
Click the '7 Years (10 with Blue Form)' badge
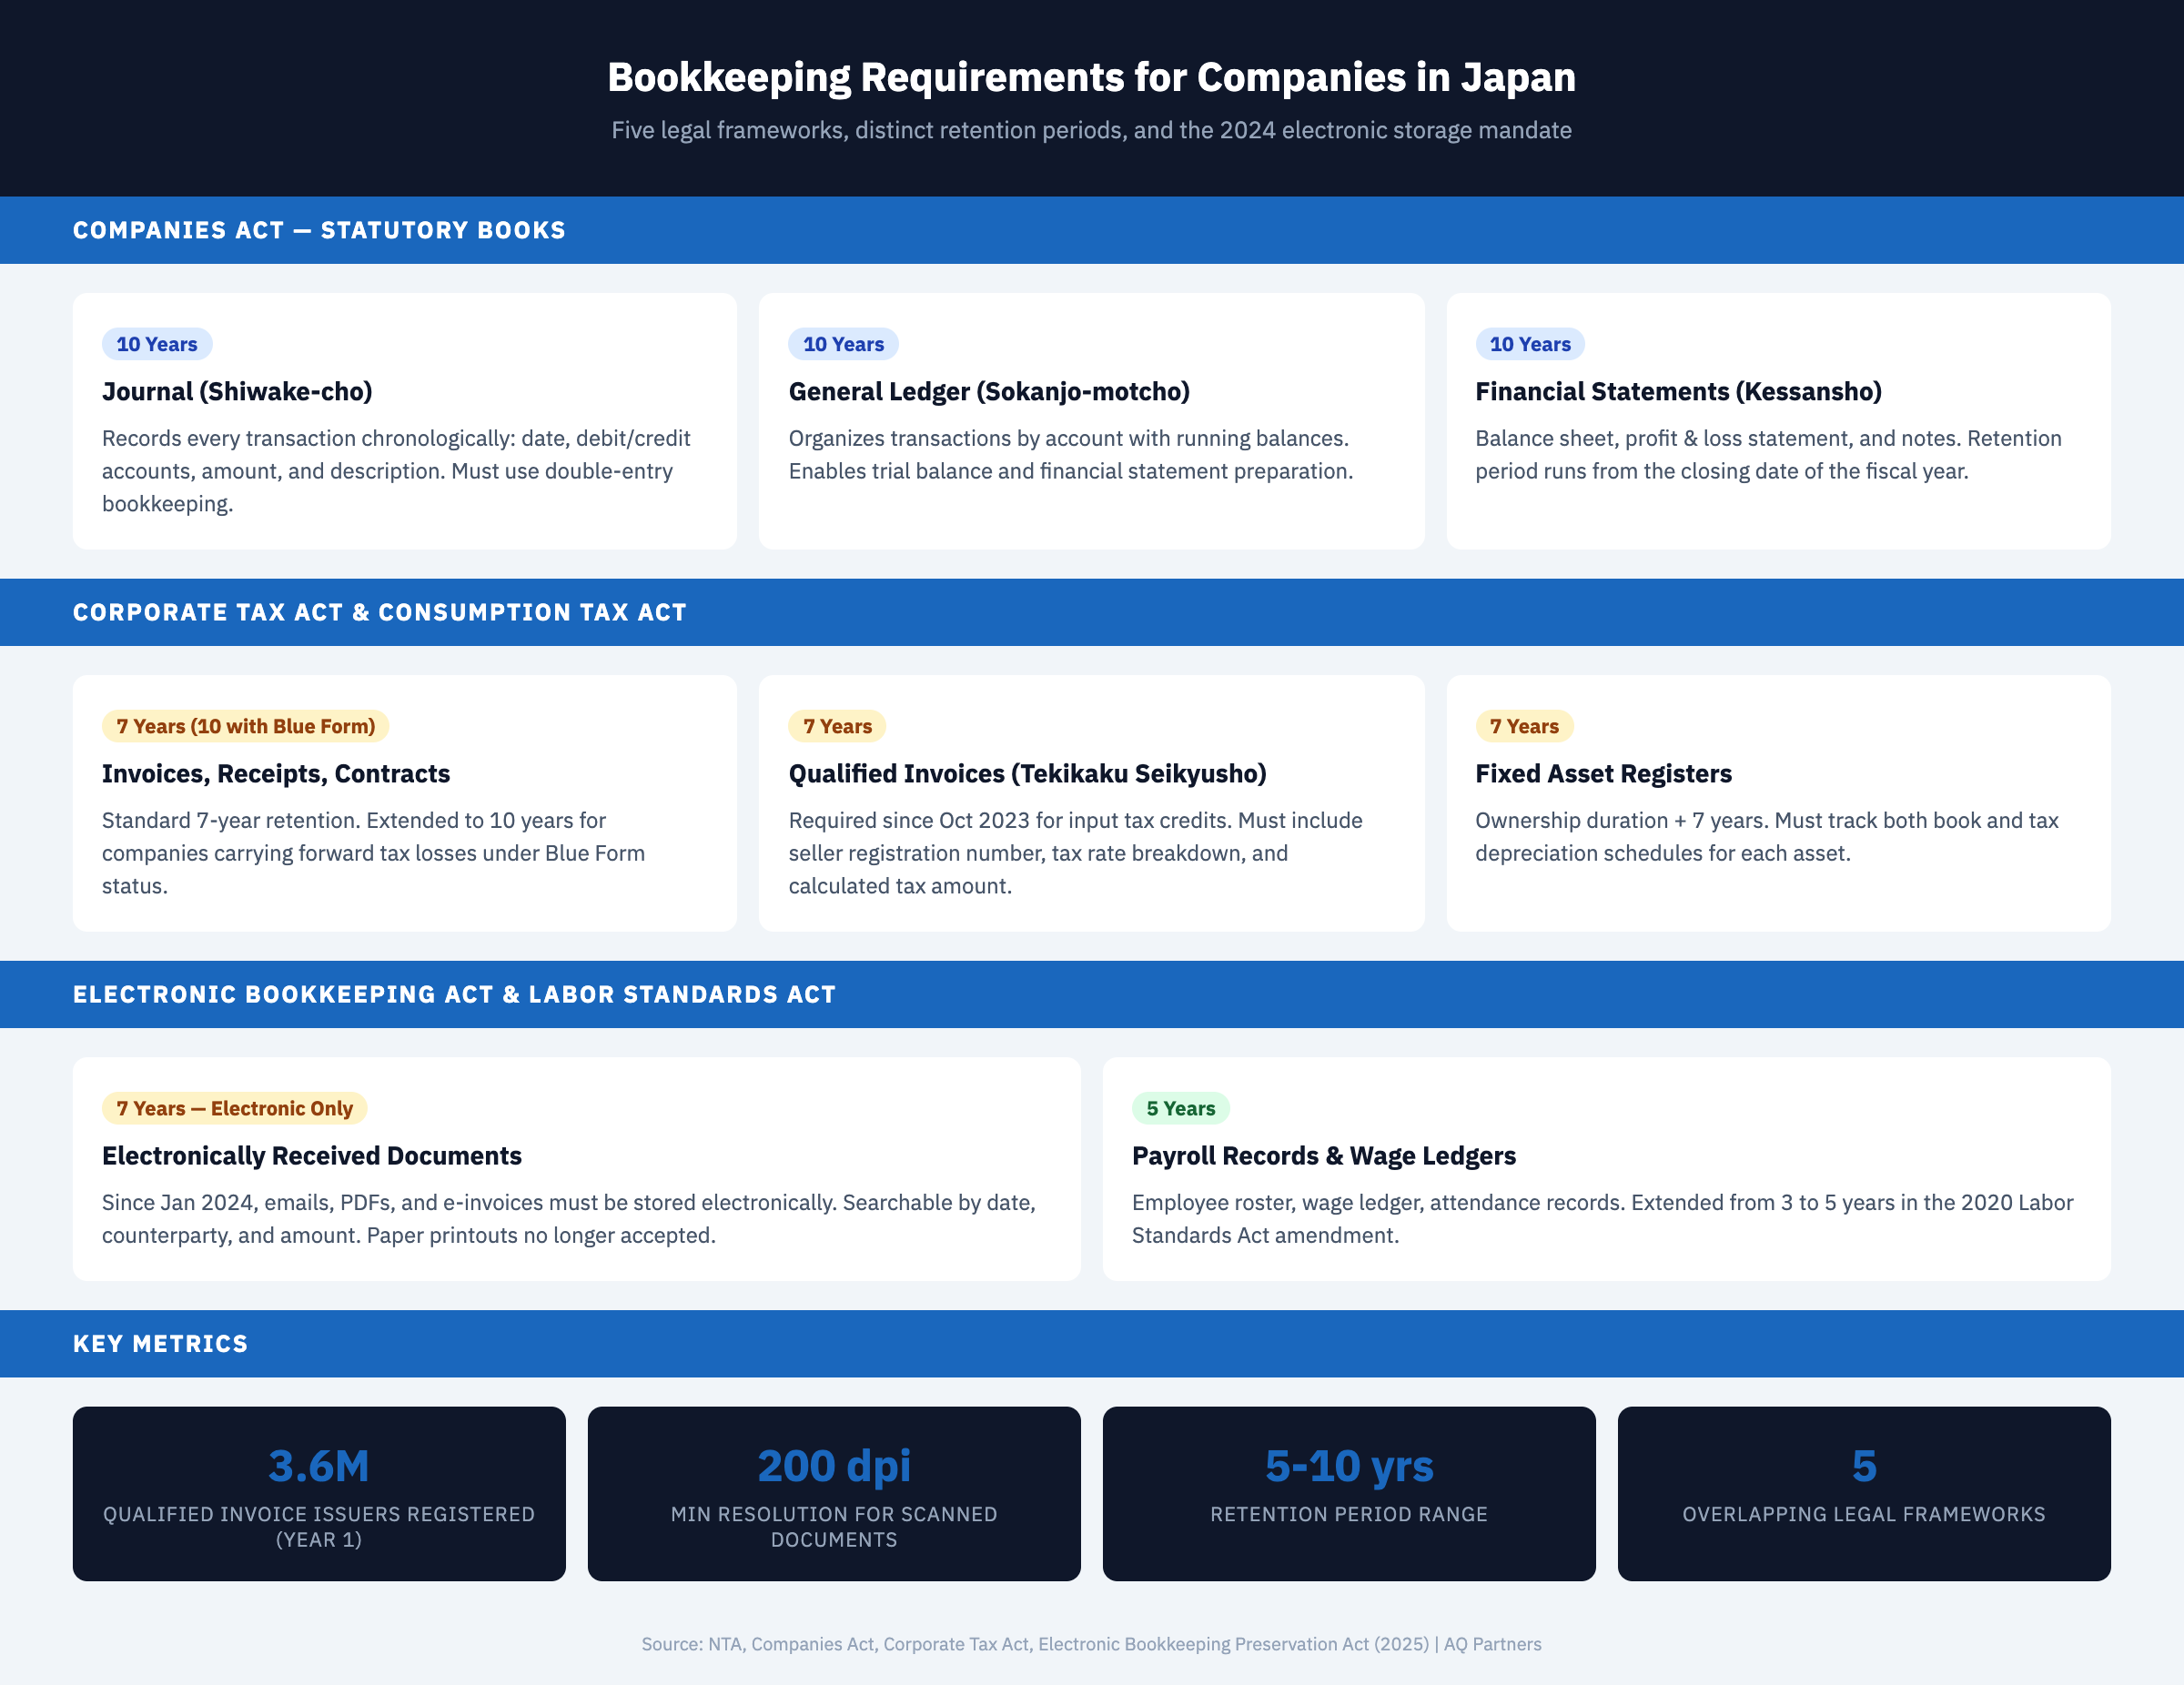[243, 726]
